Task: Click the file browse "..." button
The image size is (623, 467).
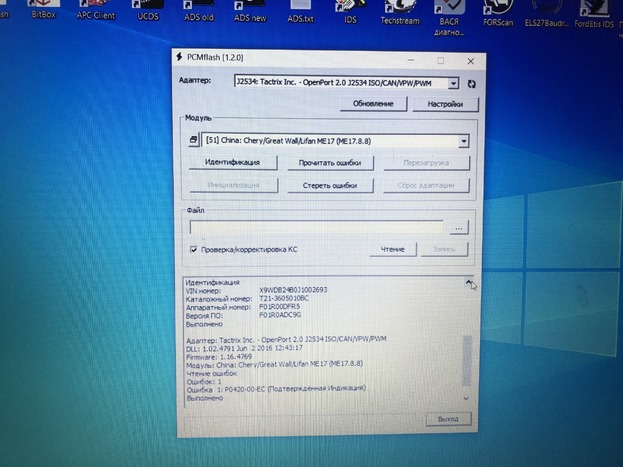Action: (x=458, y=228)
